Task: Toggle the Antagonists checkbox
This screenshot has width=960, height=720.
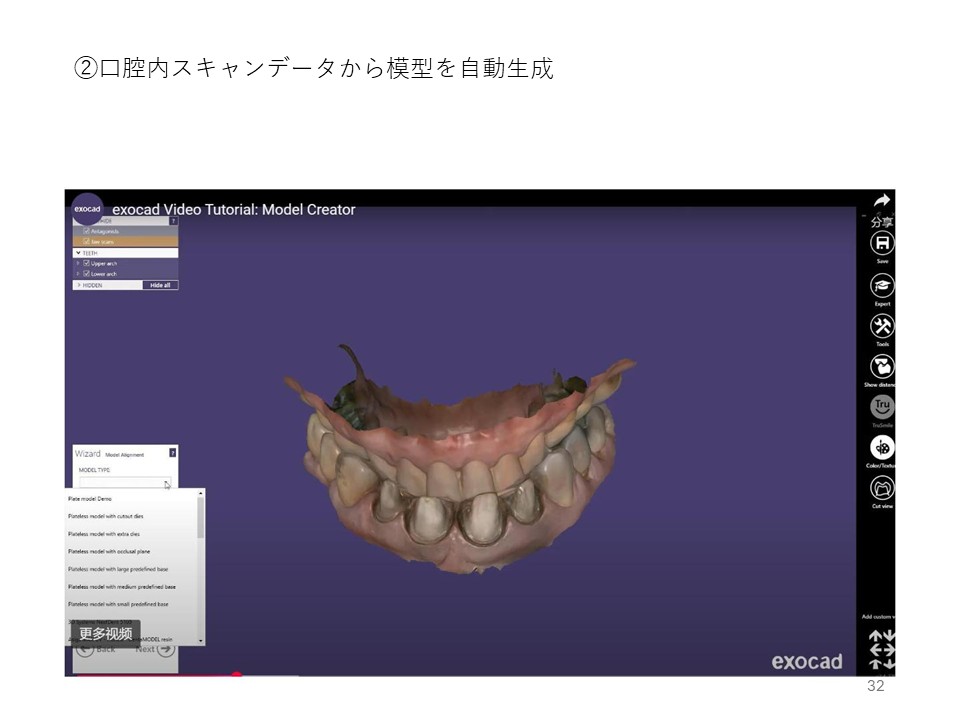Action: pos(87,231)
